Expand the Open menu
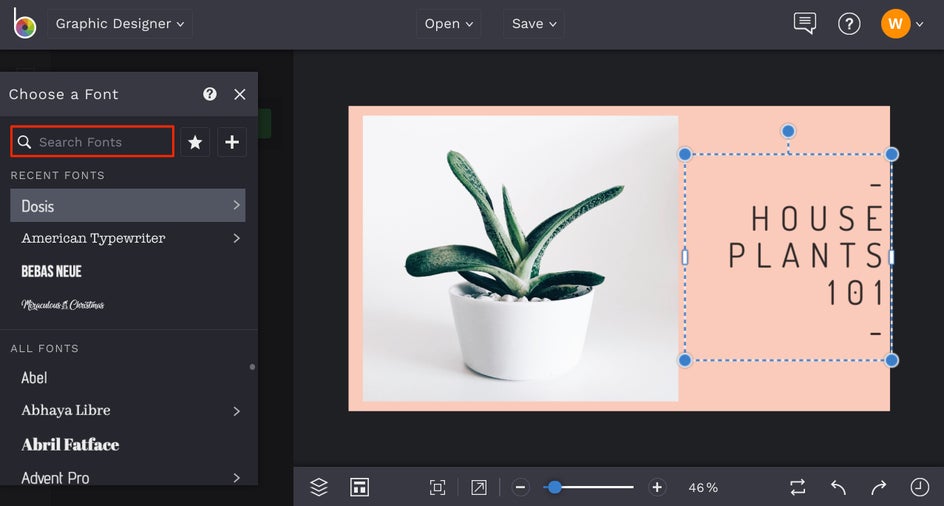 click(x=448, y=24)
